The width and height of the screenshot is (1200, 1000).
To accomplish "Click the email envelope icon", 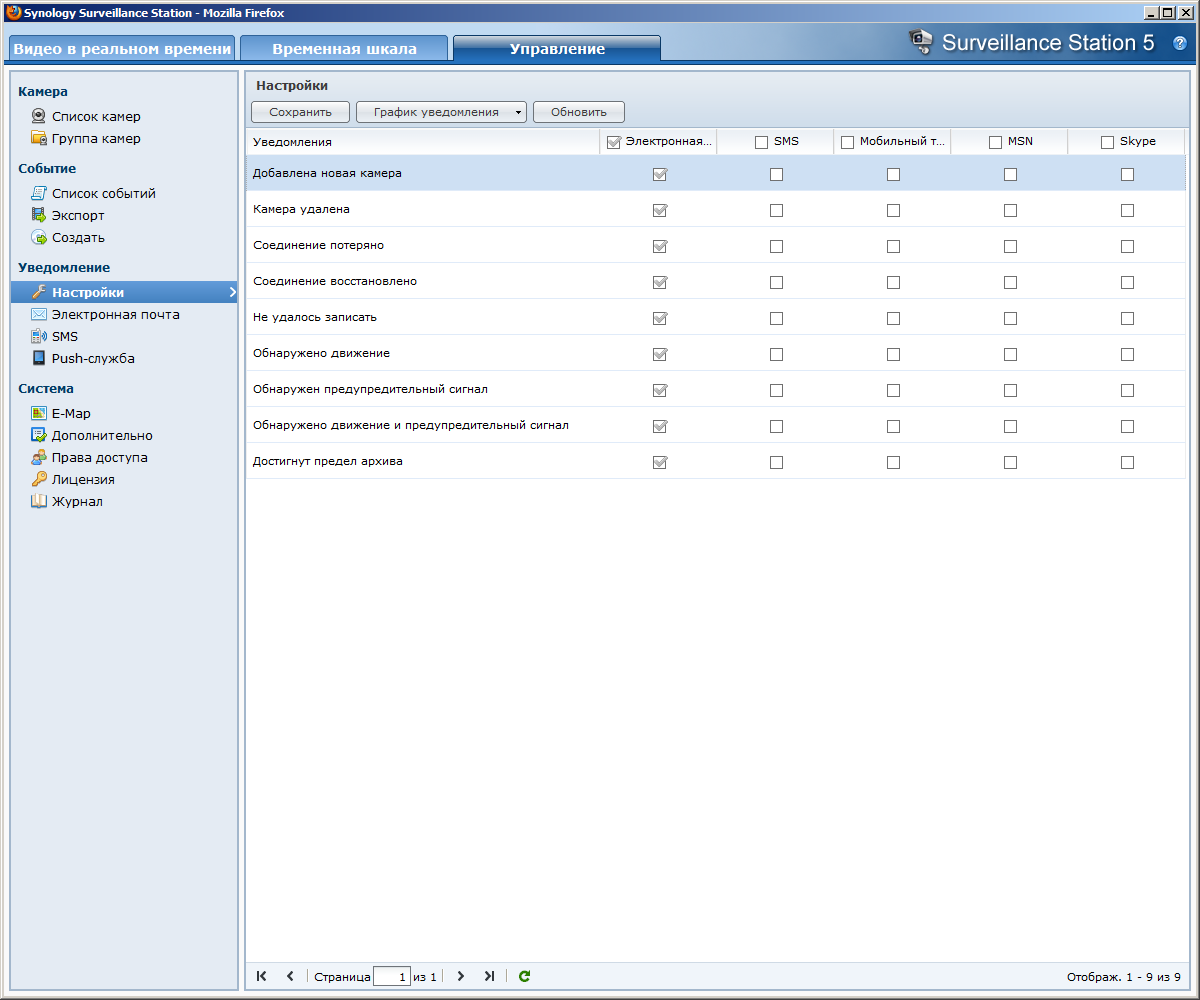I will coord(39,314).
